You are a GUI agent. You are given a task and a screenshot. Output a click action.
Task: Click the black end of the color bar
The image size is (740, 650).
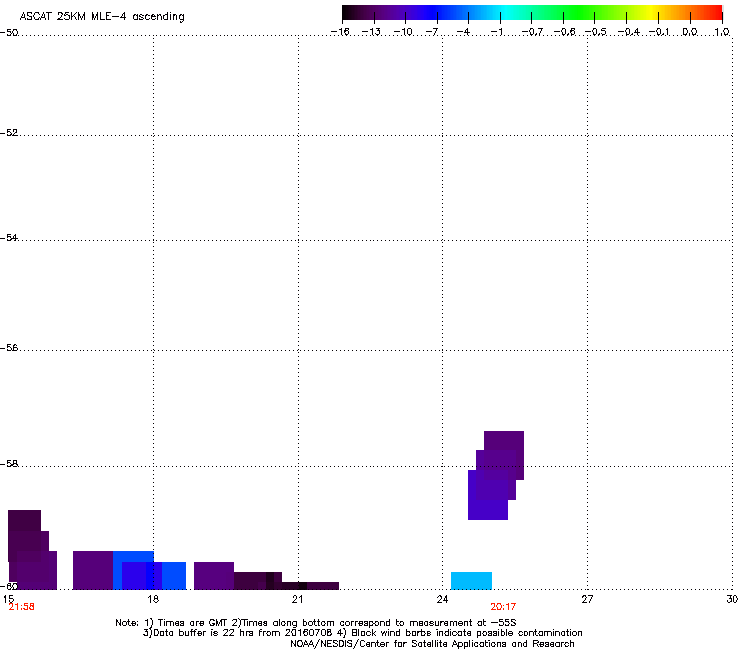pos(350,13)
